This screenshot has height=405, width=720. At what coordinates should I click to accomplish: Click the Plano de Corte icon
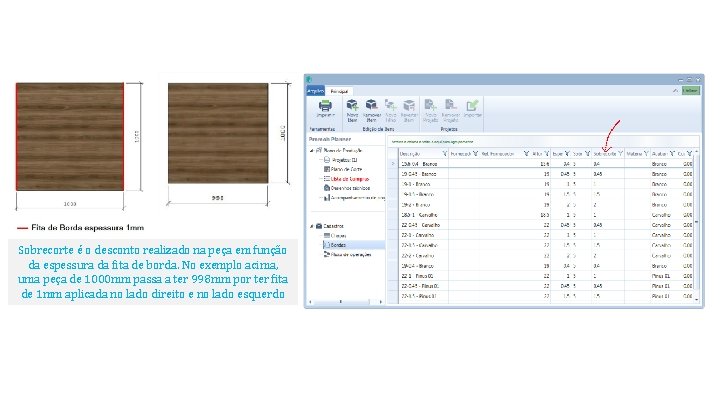point(327,169)
